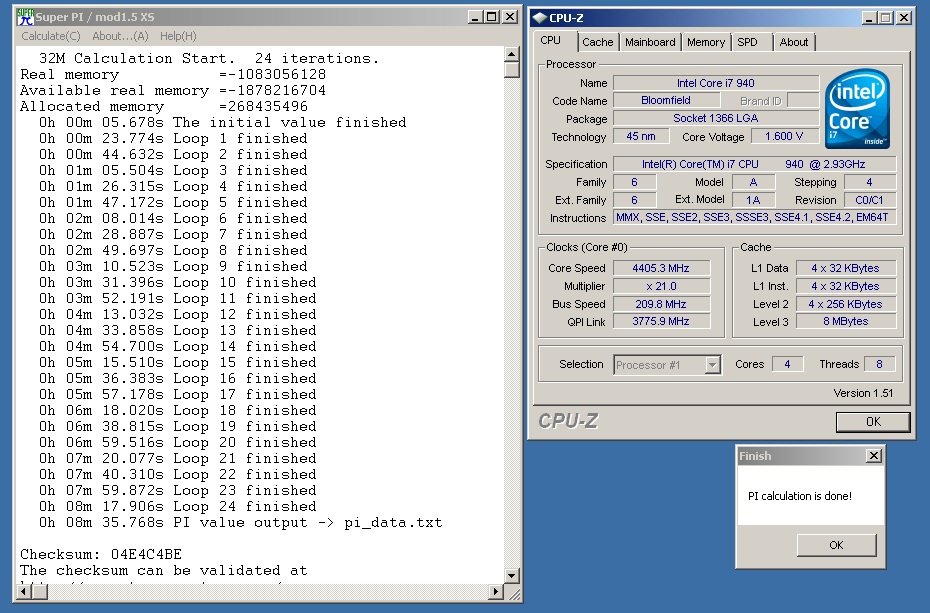Click the Super PI vertical scrollbar down arrow
The height and width of the screenshot is (613, 930).
[512, 575]
